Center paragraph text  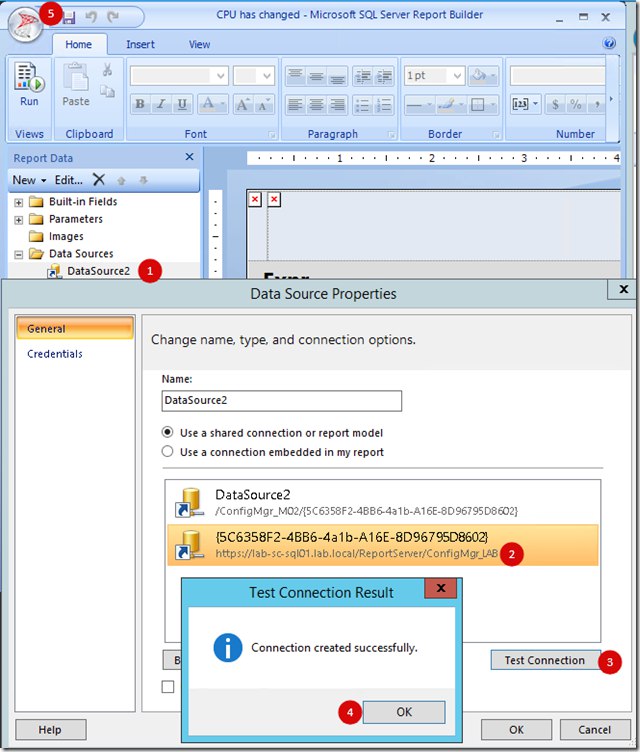click(x=316, y=104)
